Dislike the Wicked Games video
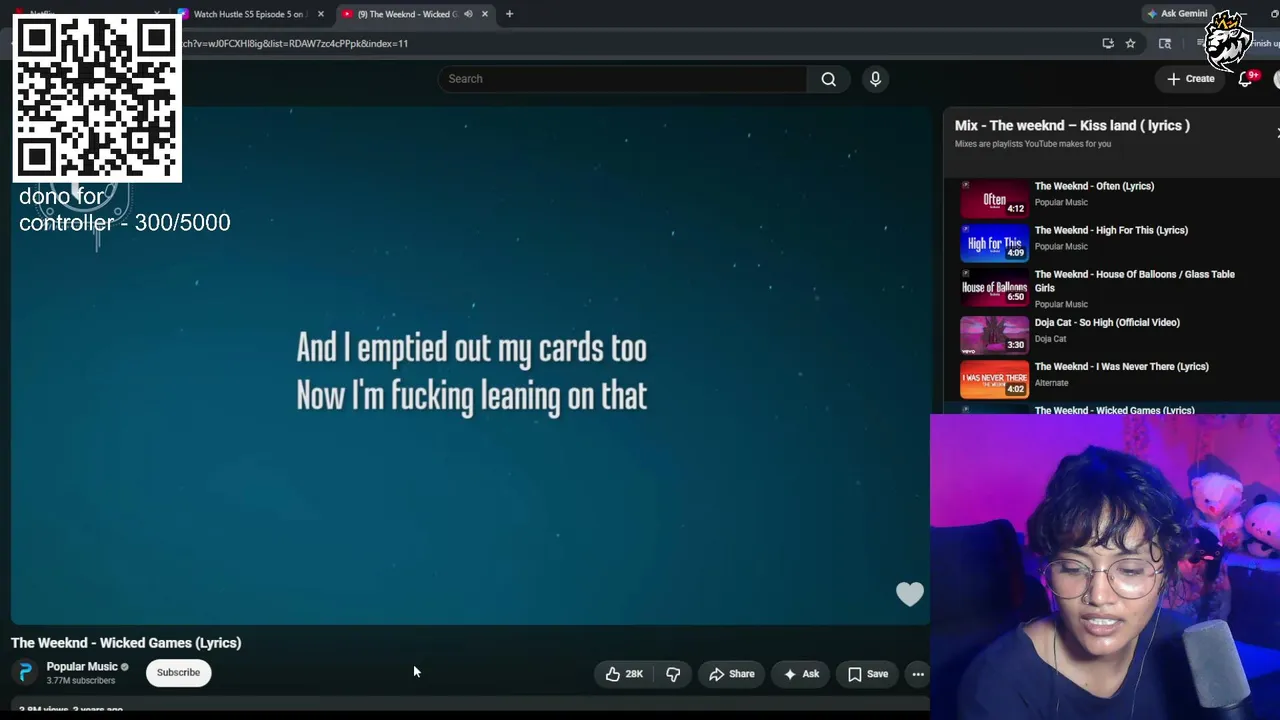The image size is (1280, 720). (673, 674)
